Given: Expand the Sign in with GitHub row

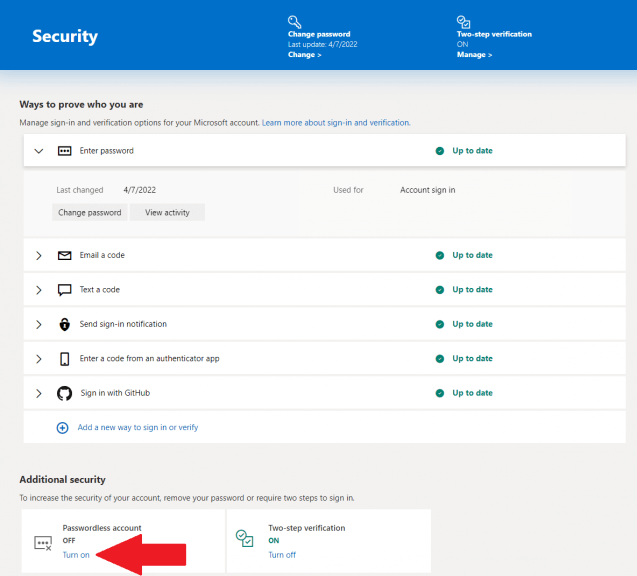Looking at the screenshot, I should pos(39,393).
